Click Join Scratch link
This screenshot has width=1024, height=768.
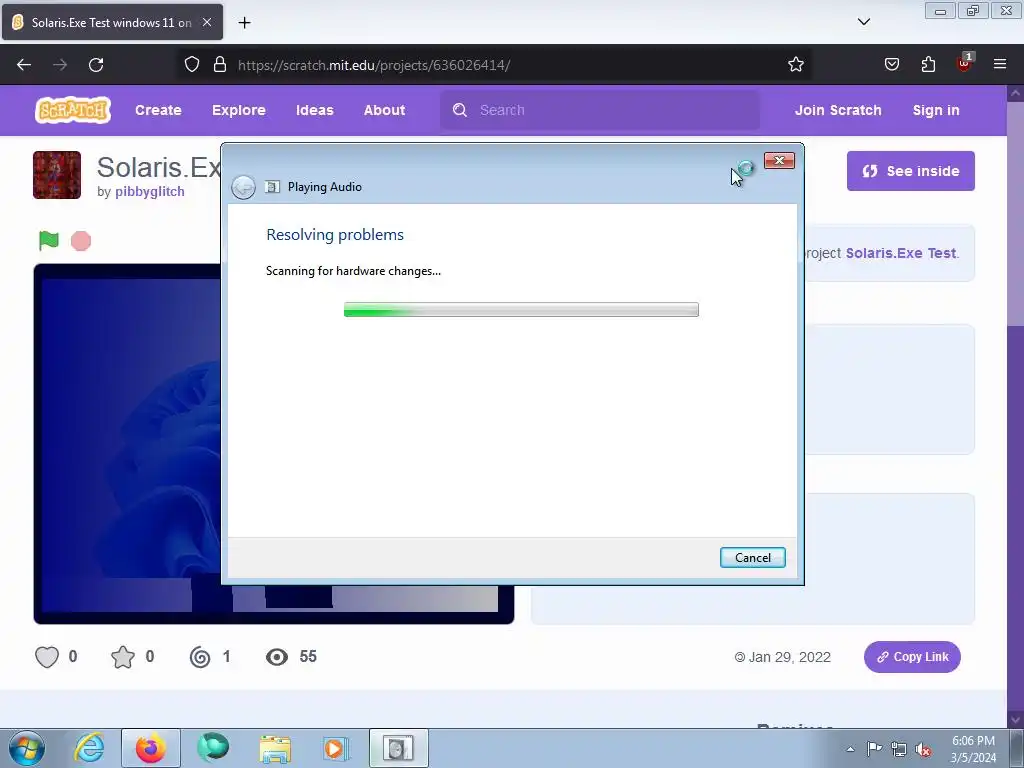click(x=838, y=110)
